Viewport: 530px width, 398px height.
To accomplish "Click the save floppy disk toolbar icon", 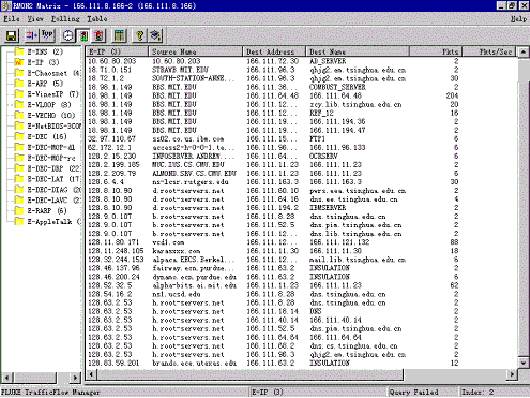I will [x=11, y=36].
